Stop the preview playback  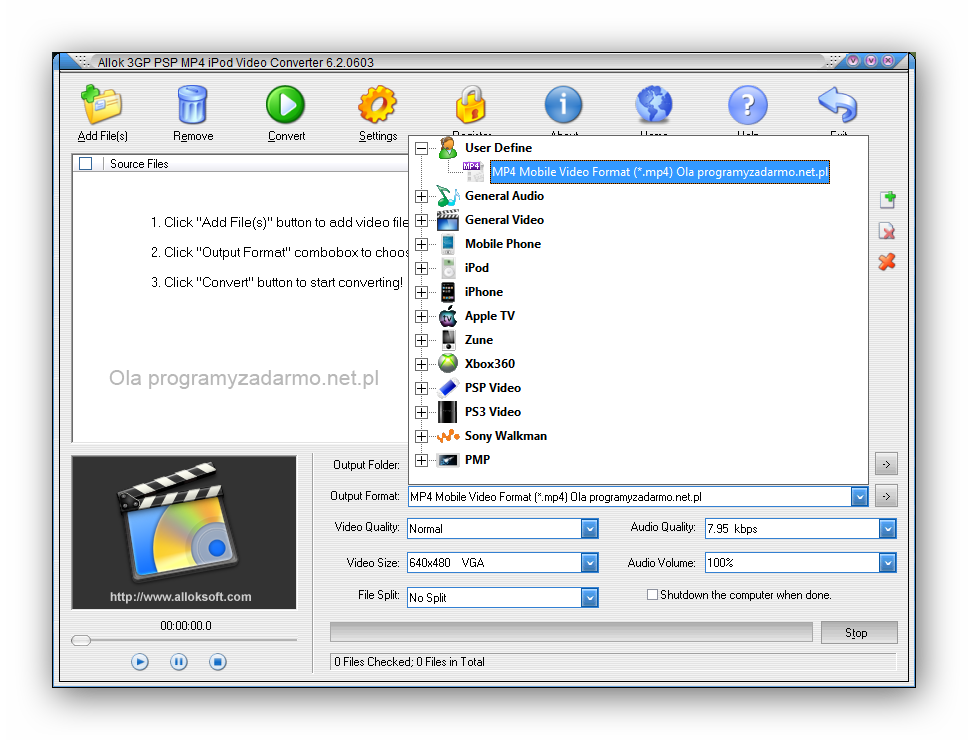tap(217, 662)
